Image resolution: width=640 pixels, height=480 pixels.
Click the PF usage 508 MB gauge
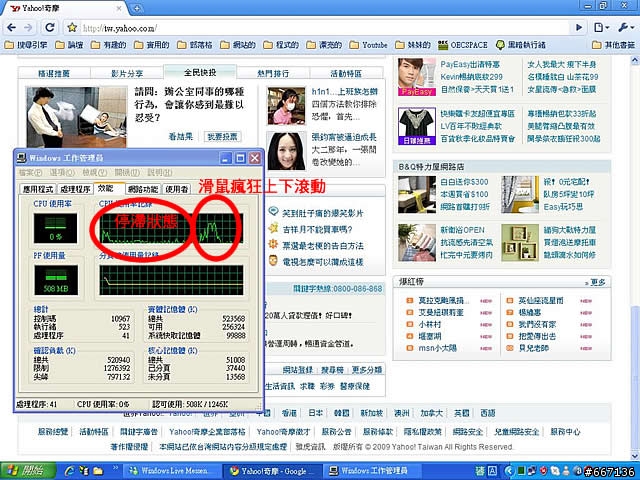pos(56,280)
